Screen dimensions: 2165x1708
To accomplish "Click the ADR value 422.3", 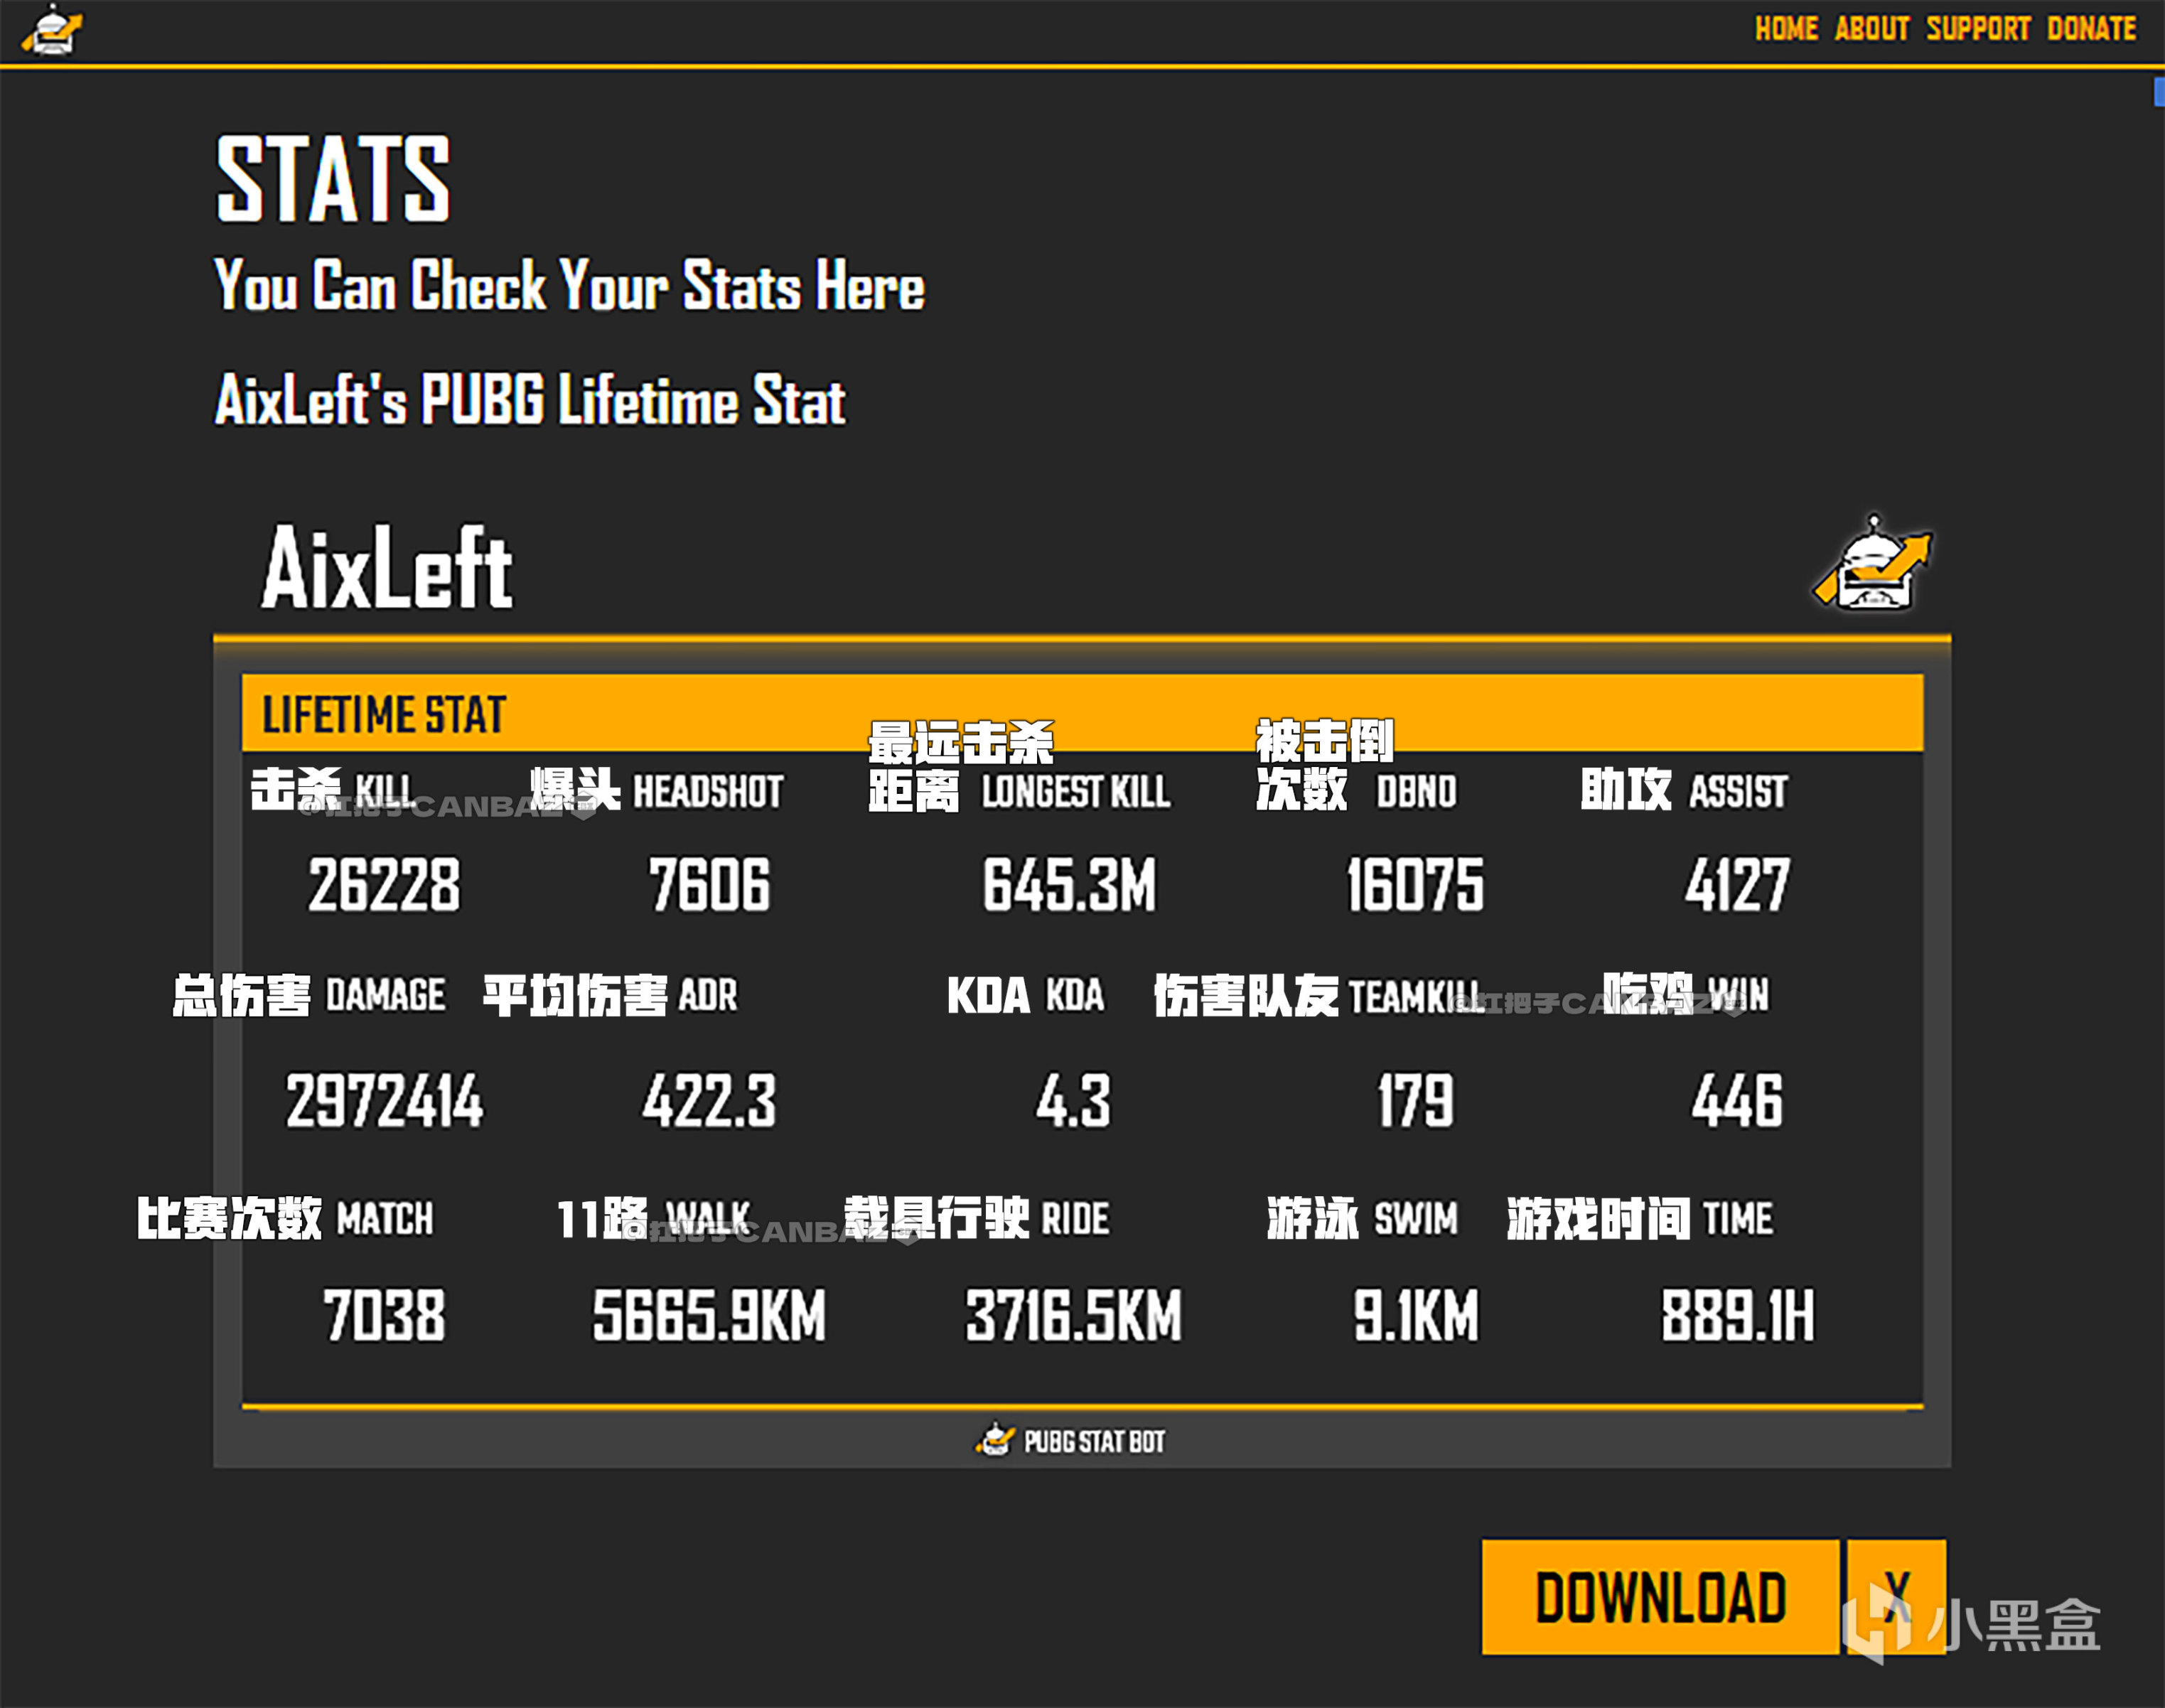I will tap(709, 1101).
